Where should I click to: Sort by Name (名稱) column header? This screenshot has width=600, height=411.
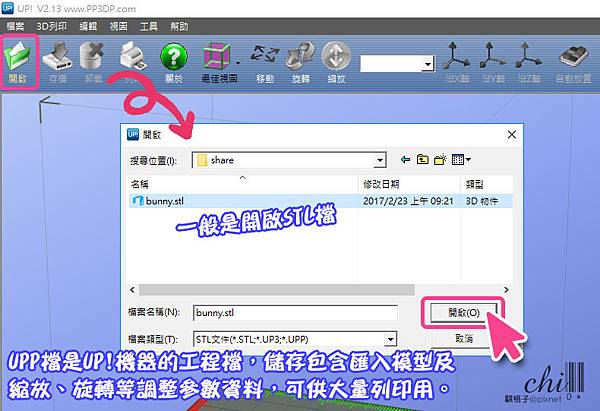coord(243,184)
